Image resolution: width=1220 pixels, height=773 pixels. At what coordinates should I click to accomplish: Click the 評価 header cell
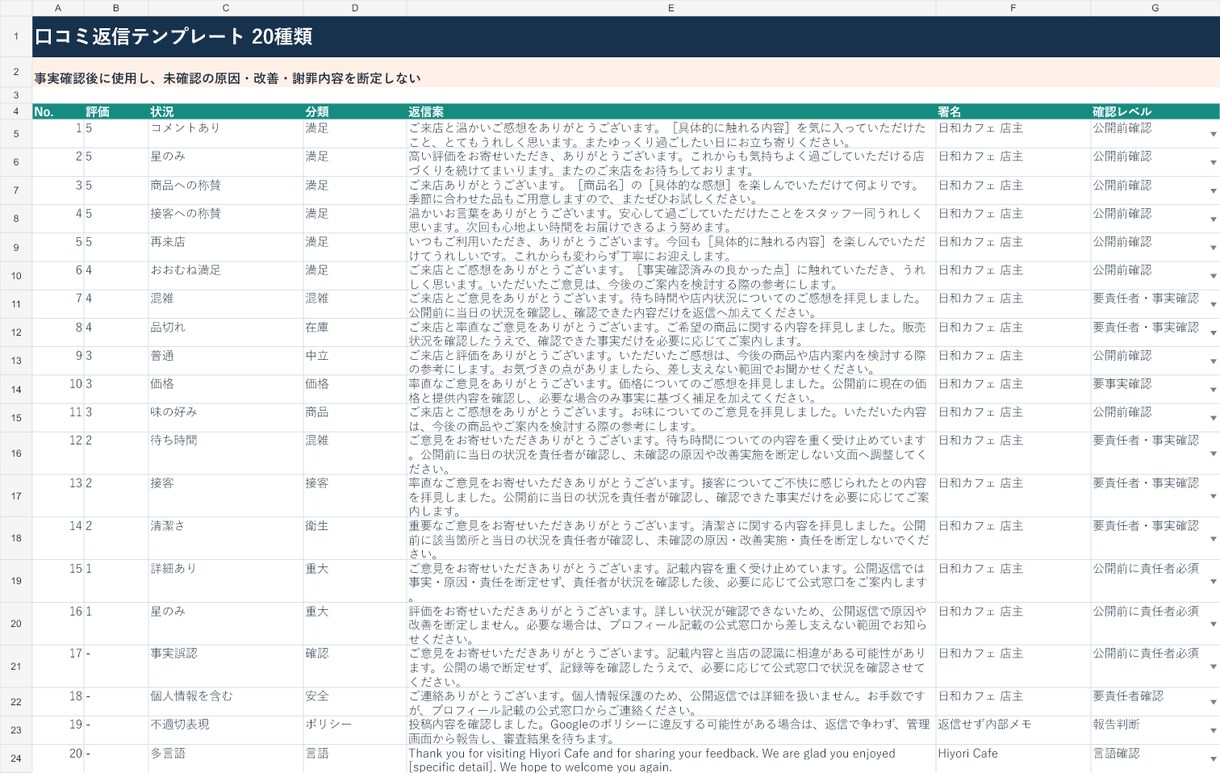116,112
